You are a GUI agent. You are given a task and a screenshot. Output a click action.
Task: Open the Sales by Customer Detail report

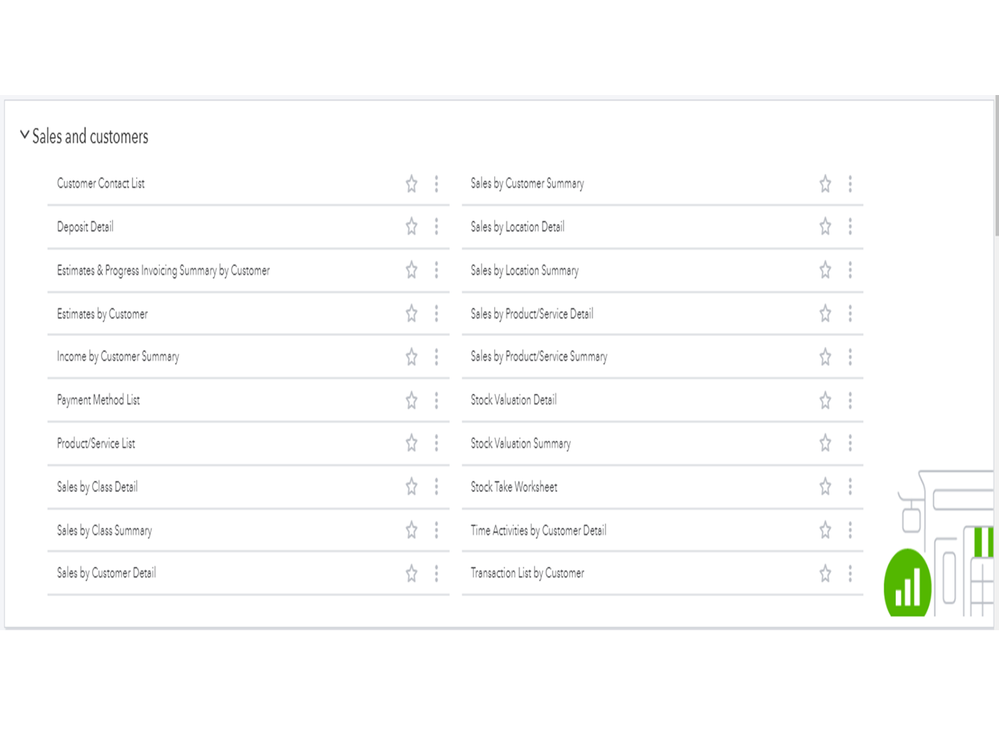pos(106,573)
